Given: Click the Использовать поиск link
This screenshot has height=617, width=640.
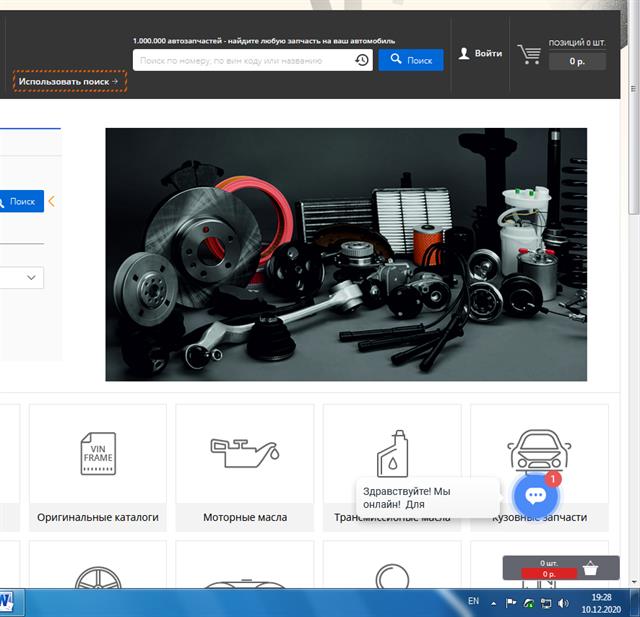Looking at the screenshot, I should point(70,81).
